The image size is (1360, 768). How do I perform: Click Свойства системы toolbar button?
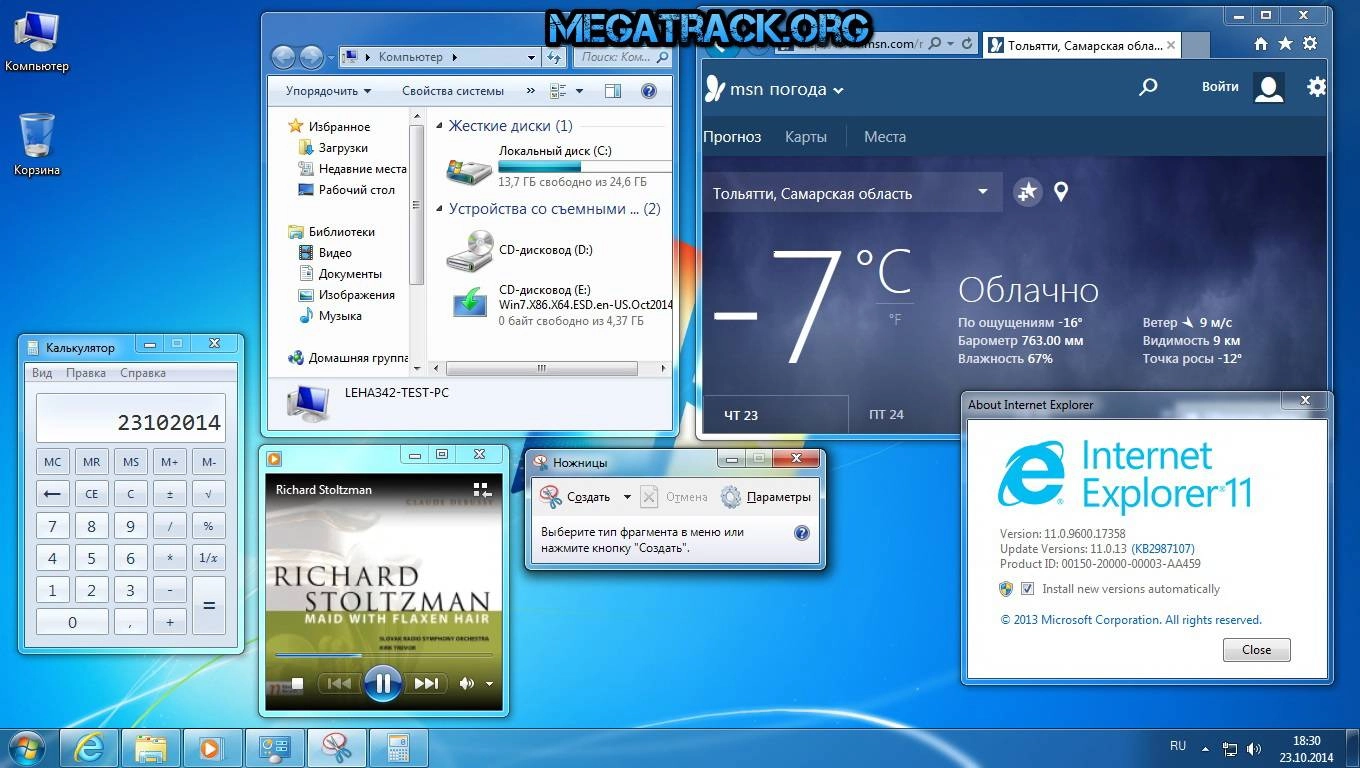coord(453,91)
